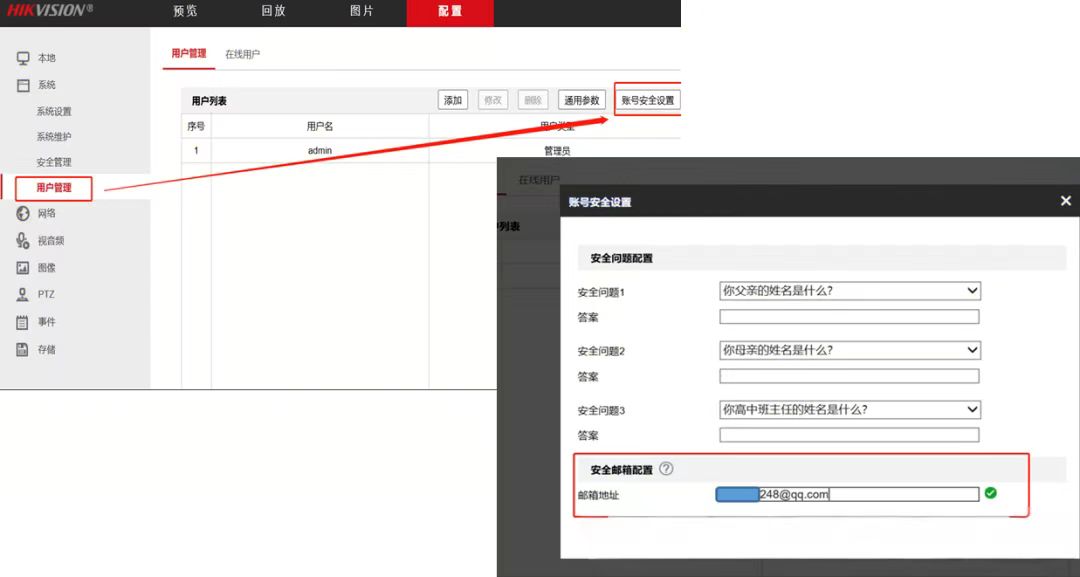This screenshot has height=577, width=1080.
Task: Click the help question mark beside 安全邮箱配置
Action: [666, 469]
